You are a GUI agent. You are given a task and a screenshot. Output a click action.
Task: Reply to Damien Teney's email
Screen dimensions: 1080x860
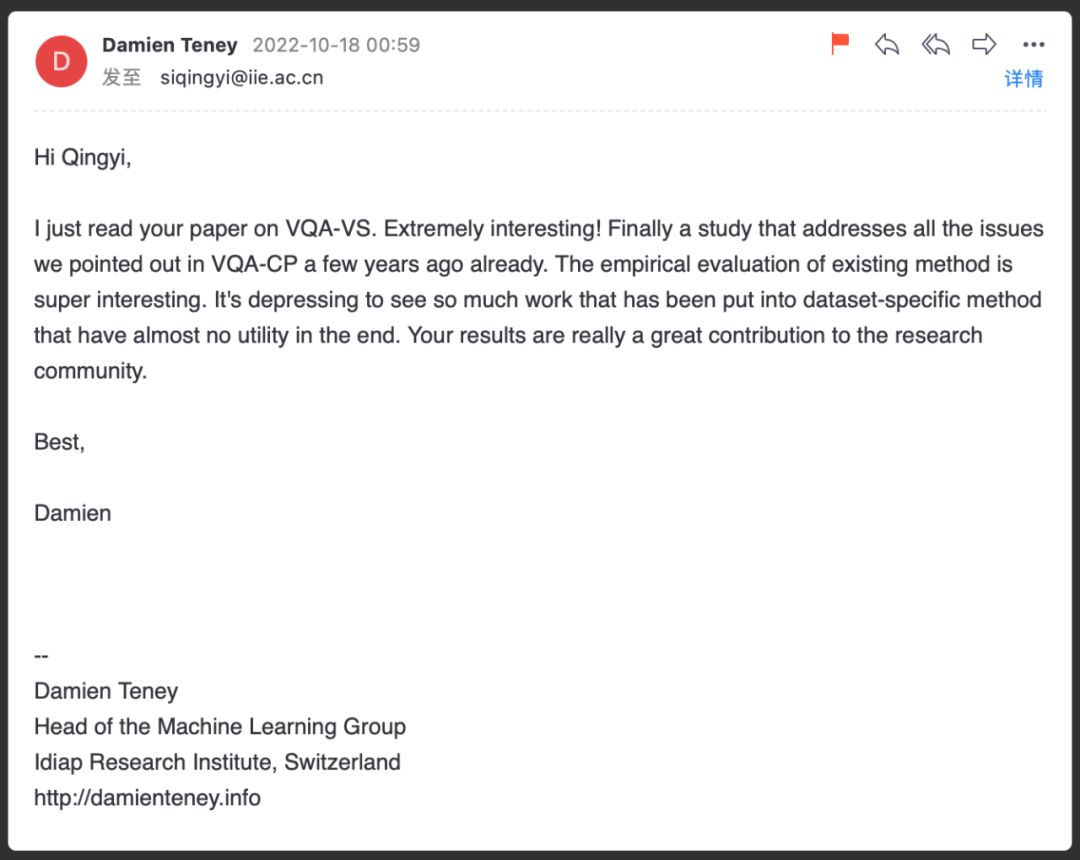point(887,44)
